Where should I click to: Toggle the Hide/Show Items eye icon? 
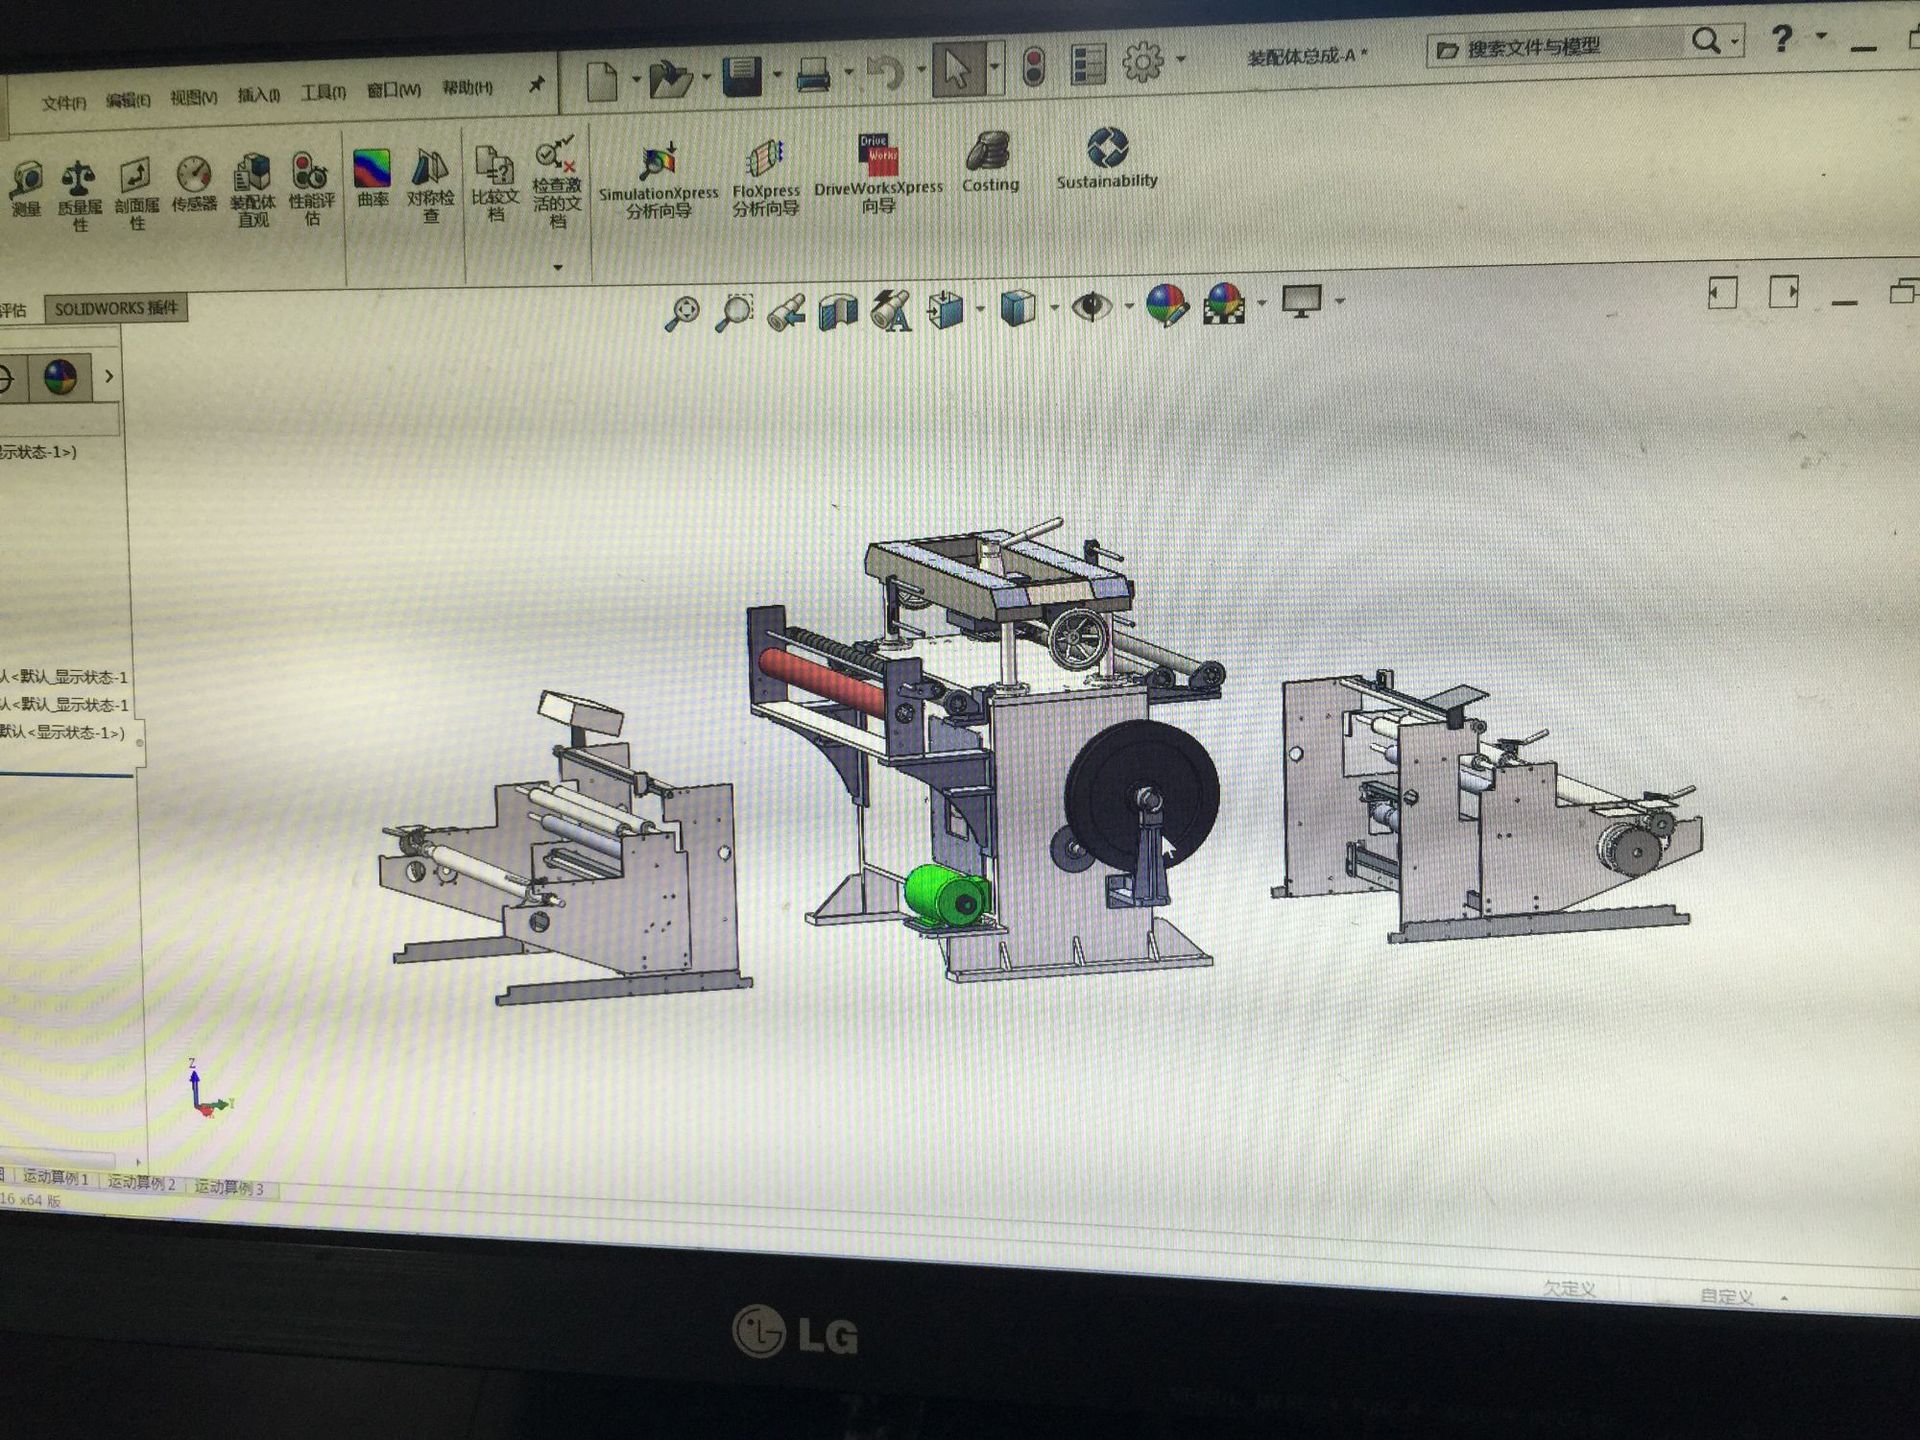(1091, 305)
